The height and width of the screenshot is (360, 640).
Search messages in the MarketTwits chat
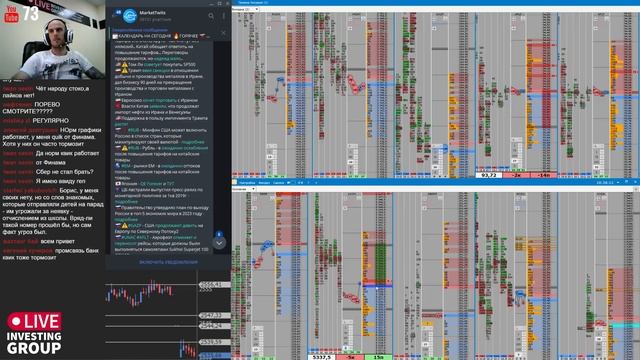pos(211,16)
